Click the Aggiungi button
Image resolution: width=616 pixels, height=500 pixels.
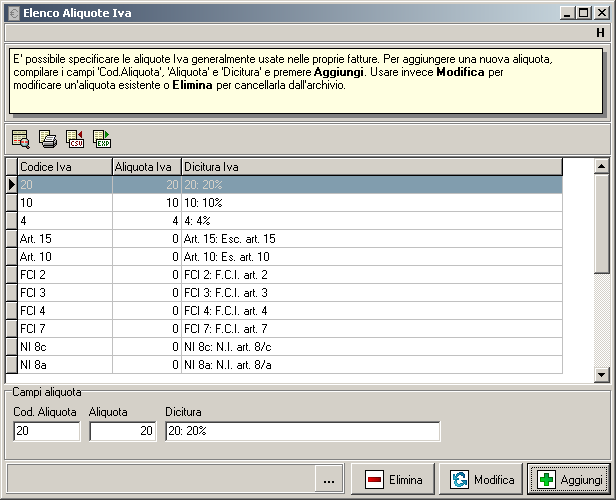click(569, 479)
